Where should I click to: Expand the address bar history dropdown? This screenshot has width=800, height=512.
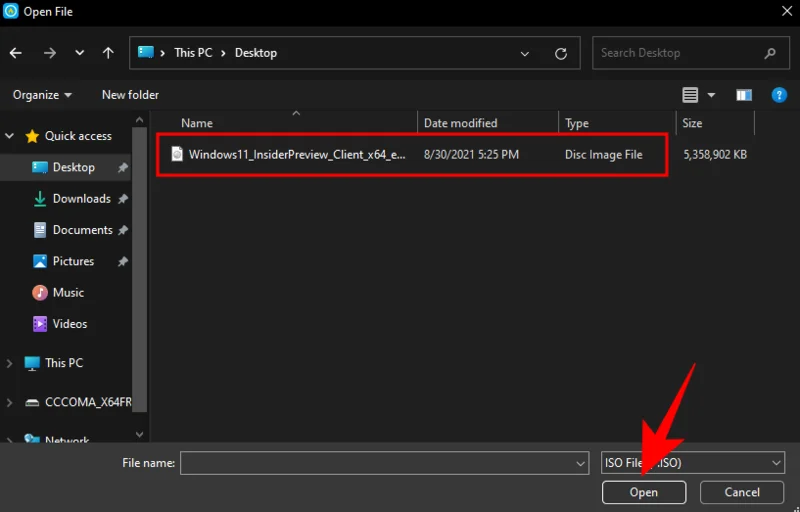coord(524,54)
